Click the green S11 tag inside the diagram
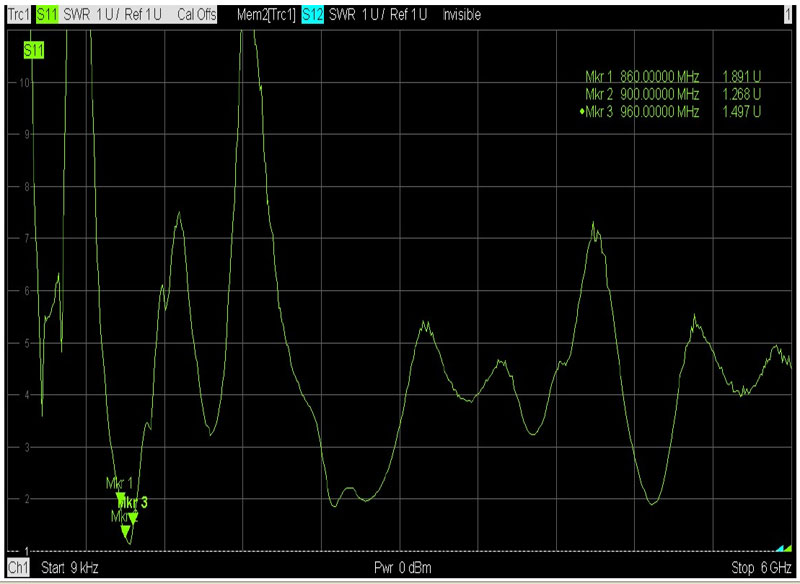 click(x=34, y=50)
